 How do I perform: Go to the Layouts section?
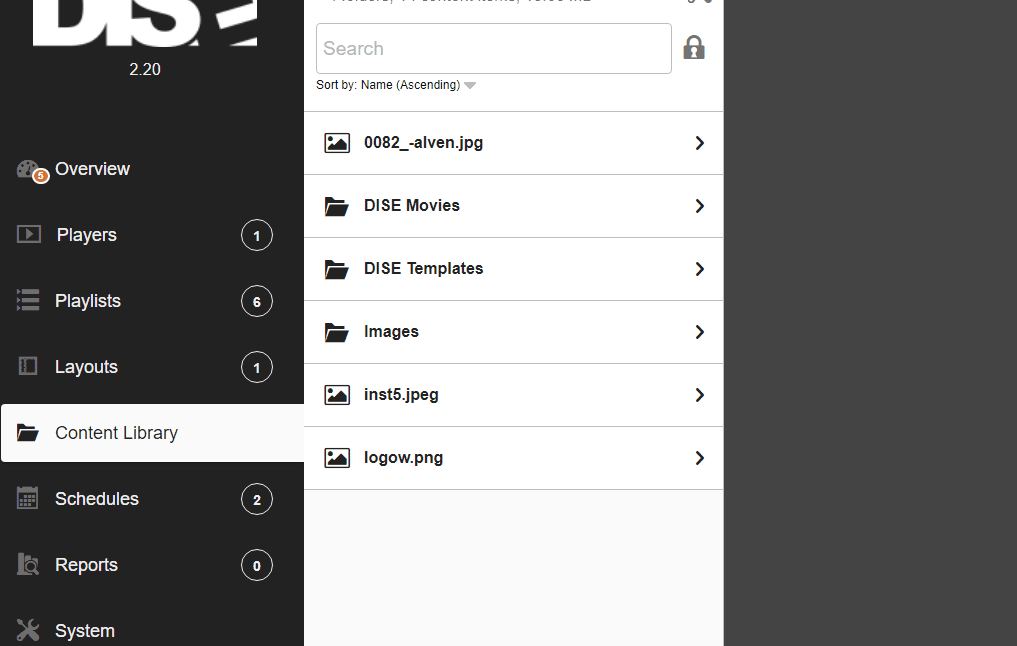click(x=152, y=367)
